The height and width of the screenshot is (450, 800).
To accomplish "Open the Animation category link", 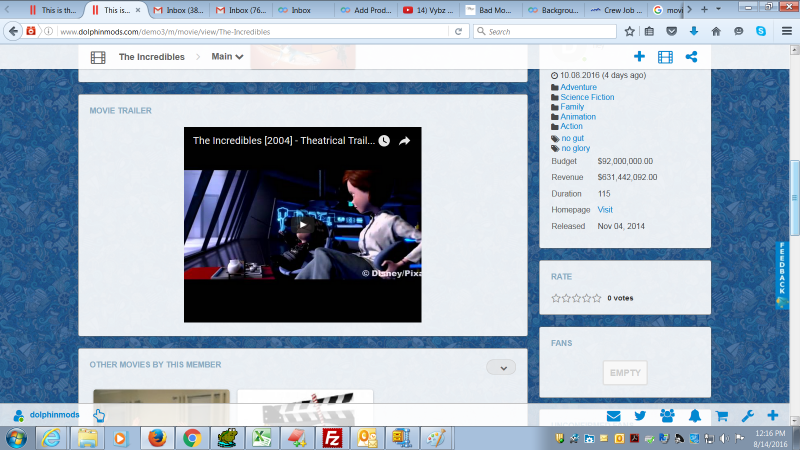I will [578, 117].
